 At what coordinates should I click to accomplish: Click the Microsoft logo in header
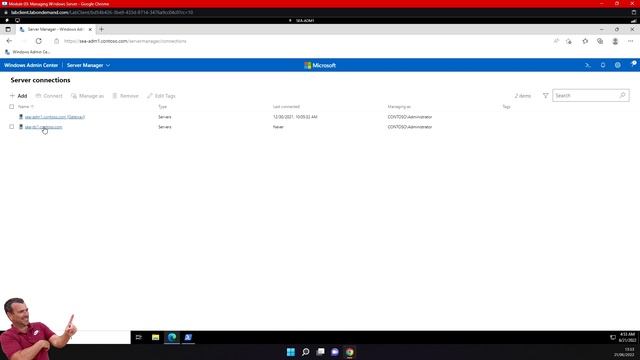click(320, 65)
